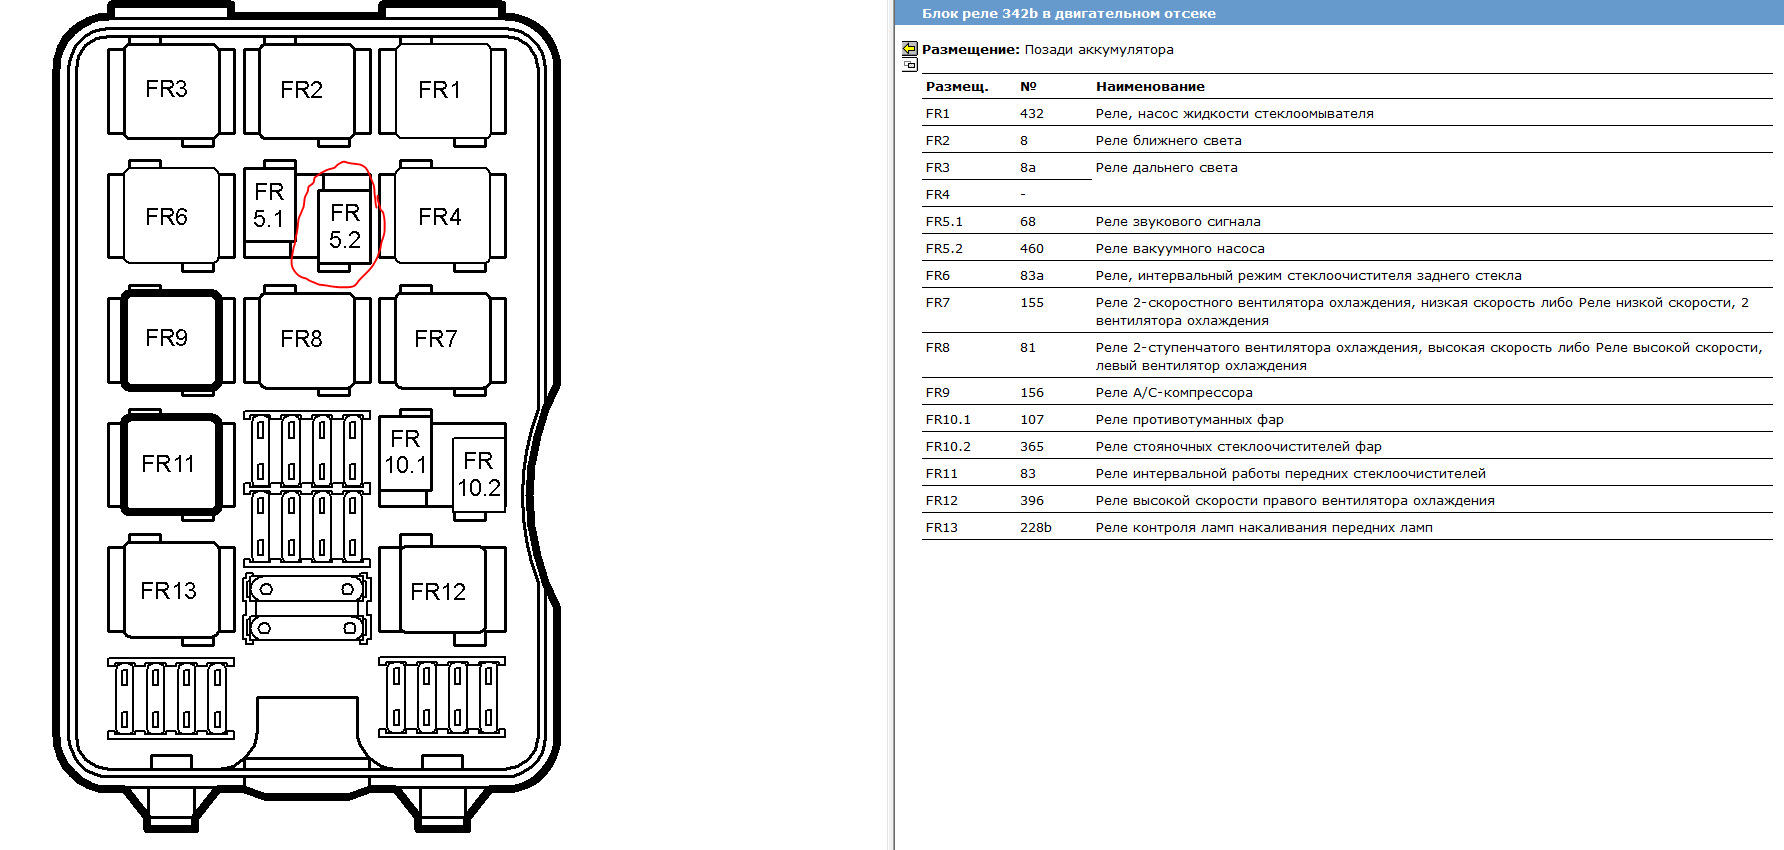This screenshot has width=1784, height=850.
Task: Click number '228b' in the table
Action: tap(1036, 528)
